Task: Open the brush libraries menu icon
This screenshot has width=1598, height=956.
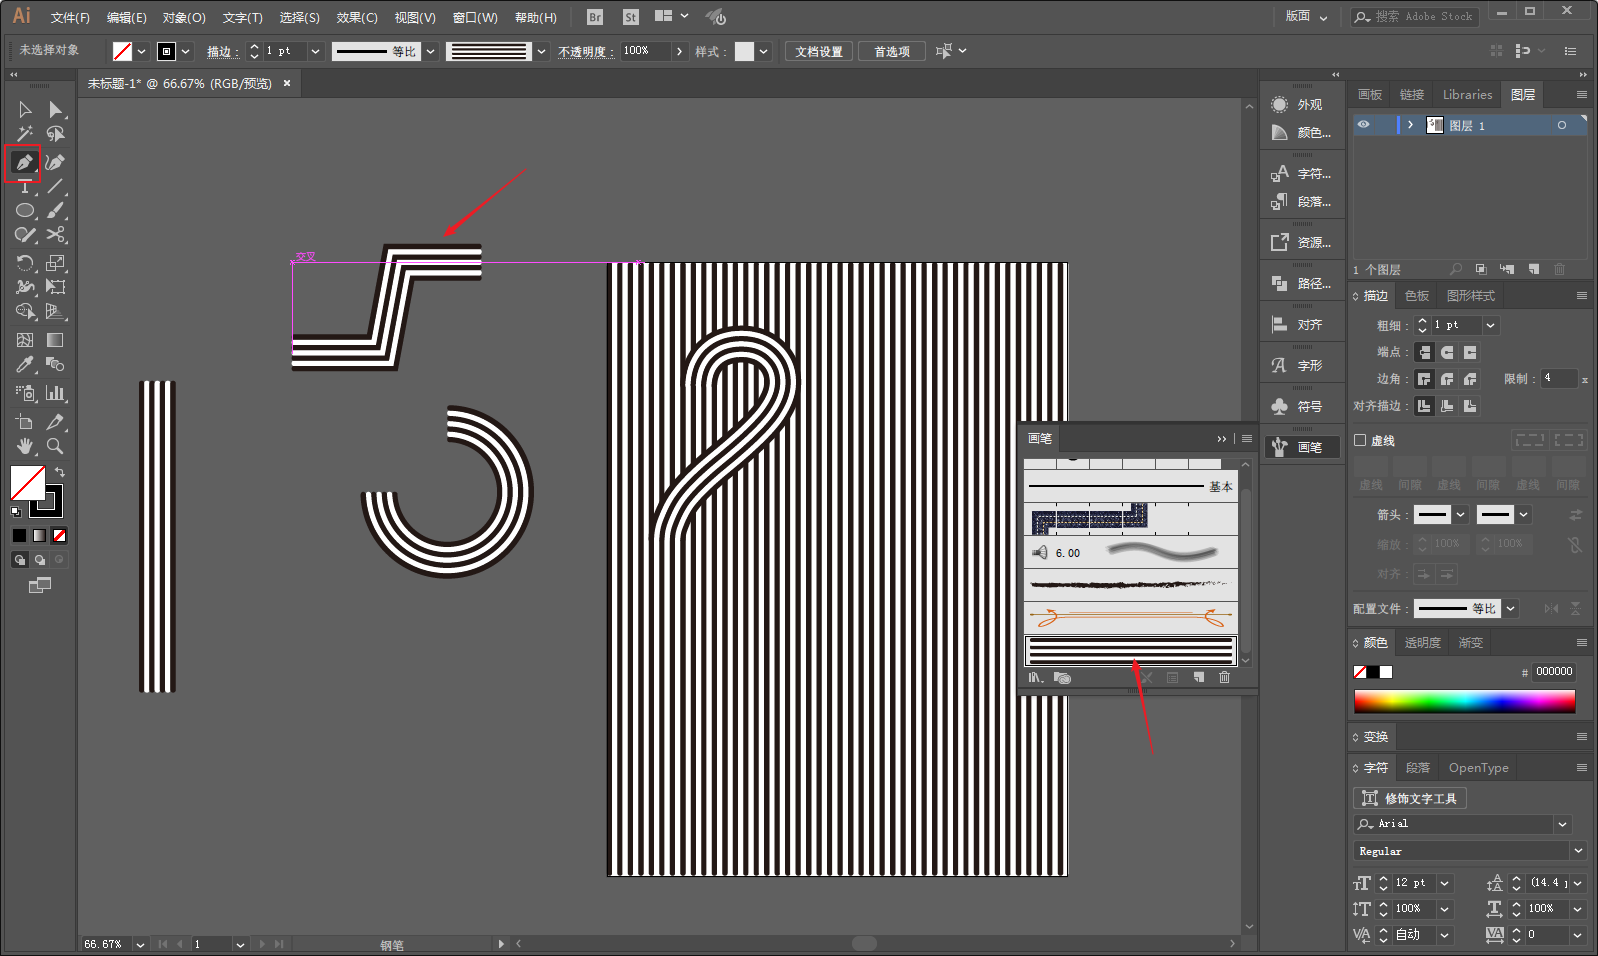Action: (1036, 678)
